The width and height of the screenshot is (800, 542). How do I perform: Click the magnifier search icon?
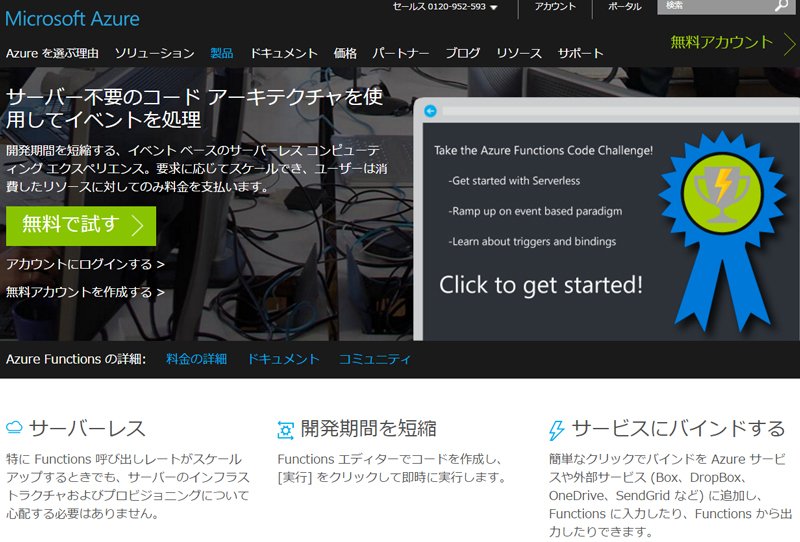point(781,6)
